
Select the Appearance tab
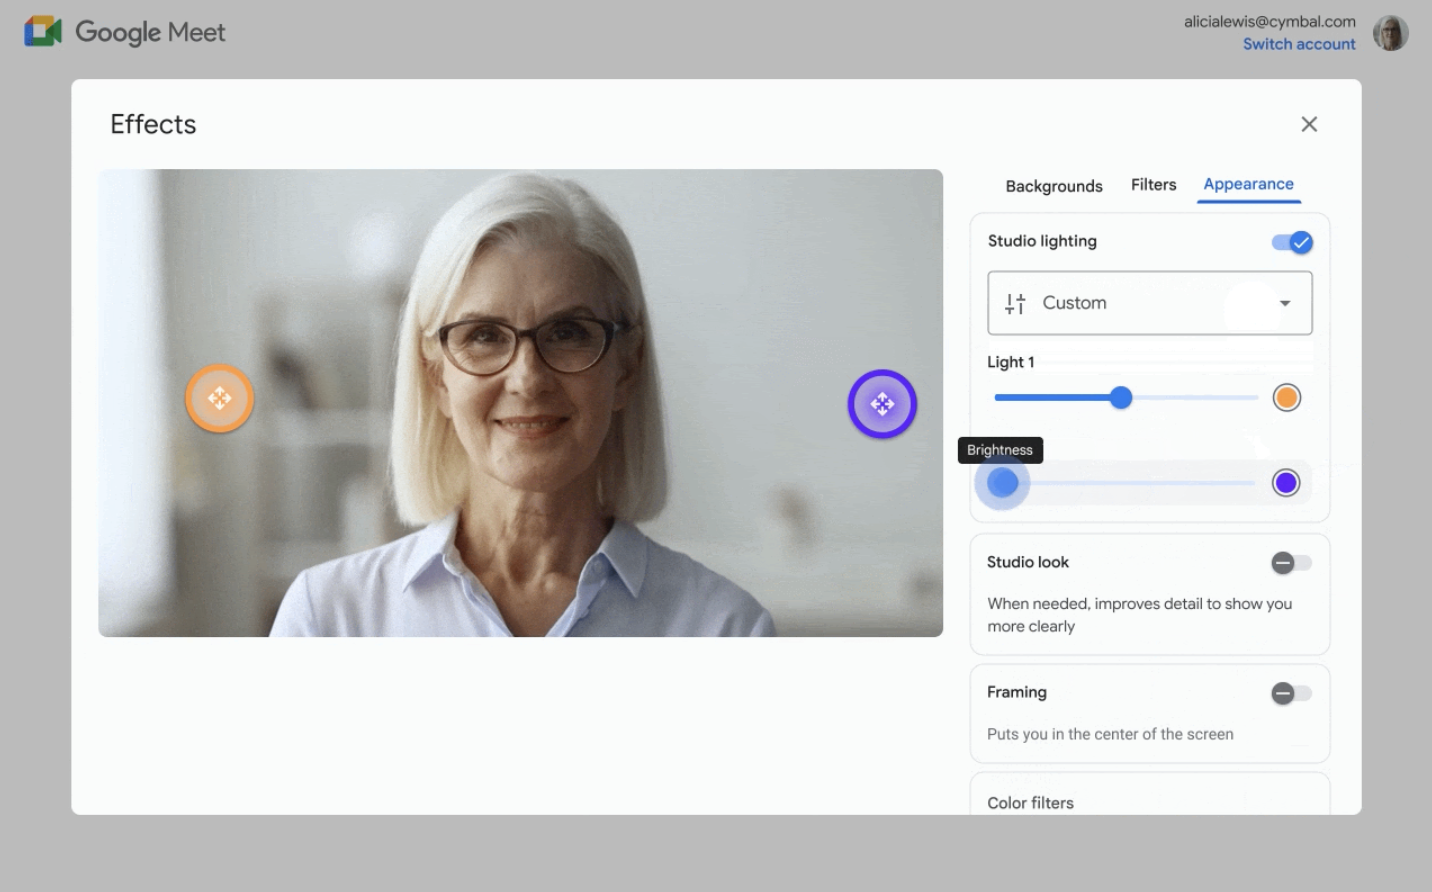pos(1248,184)
